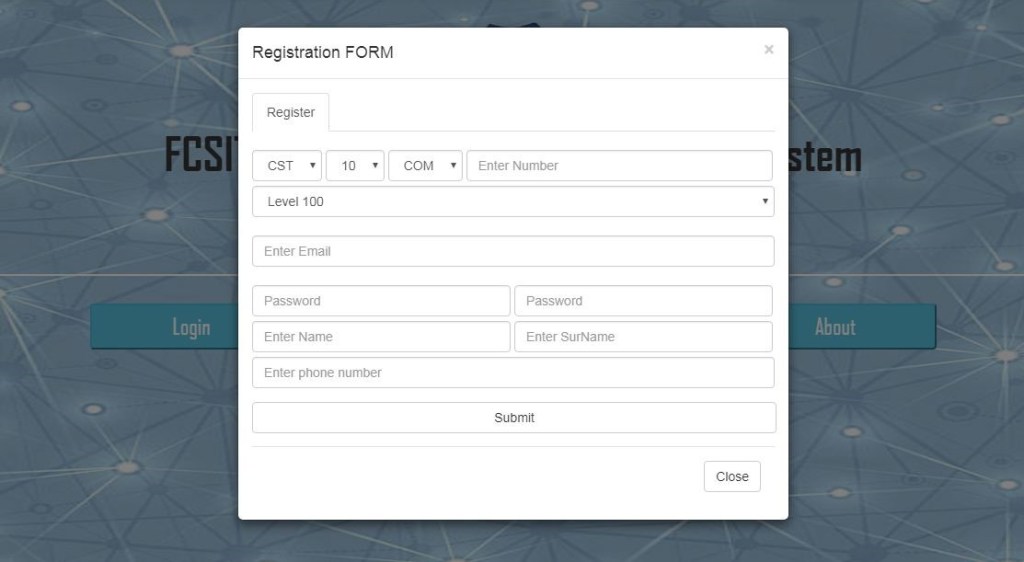Expand the year dropdown showing 10
This screenshot has width=1024, height=562.
tap(355, 166)
